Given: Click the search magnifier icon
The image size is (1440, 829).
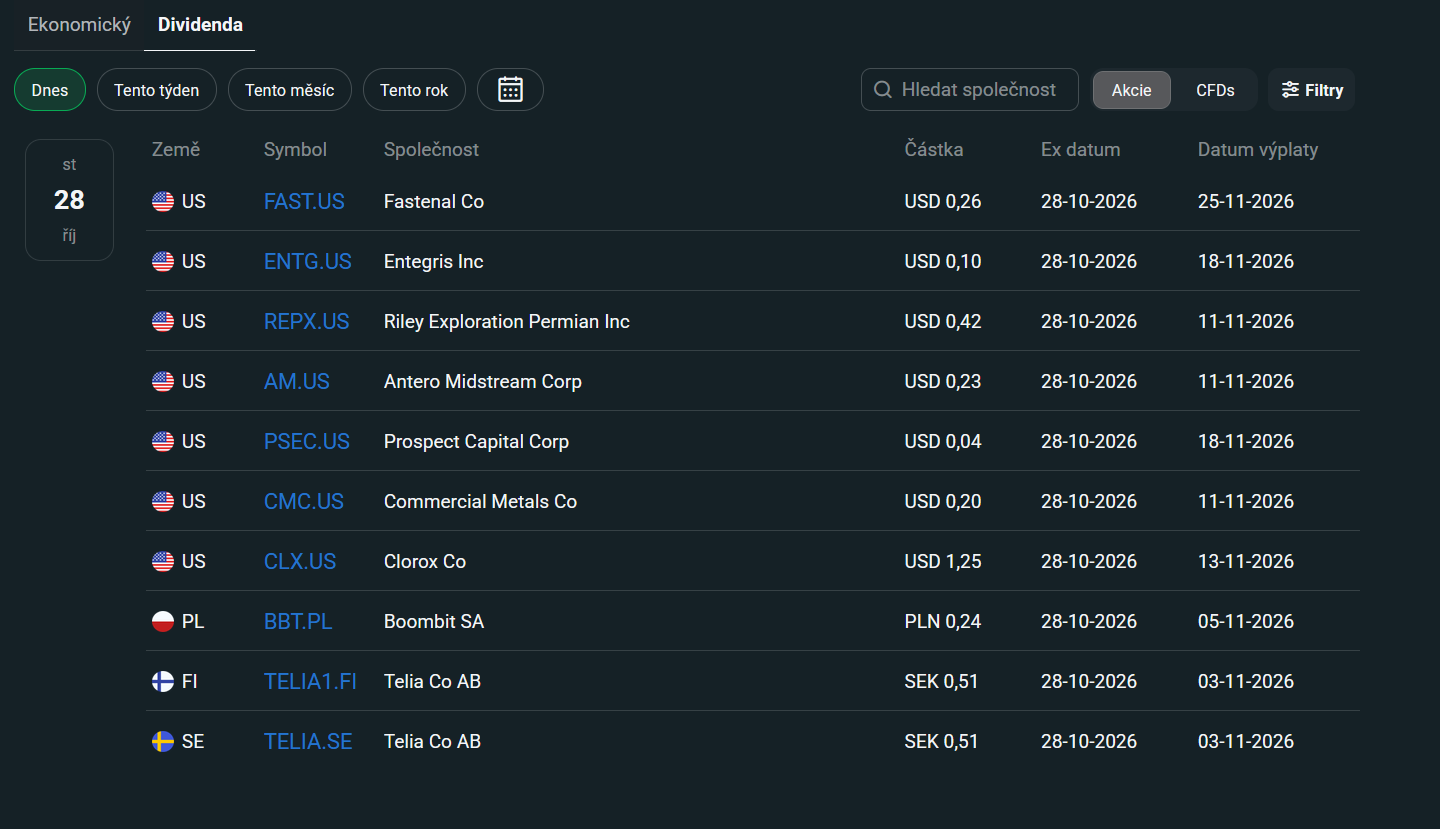Looking at the screenshot, I should coord(883,90).
